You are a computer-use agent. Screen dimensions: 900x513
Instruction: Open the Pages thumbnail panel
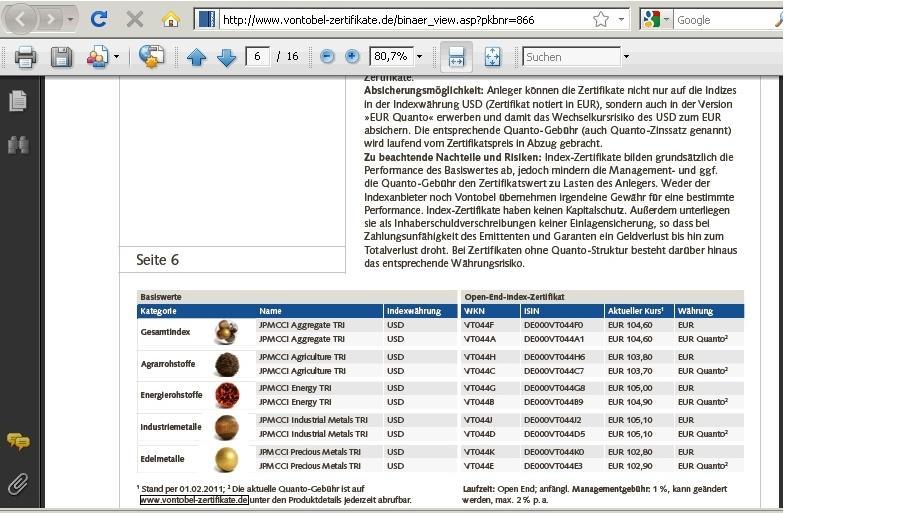[18, 101]
